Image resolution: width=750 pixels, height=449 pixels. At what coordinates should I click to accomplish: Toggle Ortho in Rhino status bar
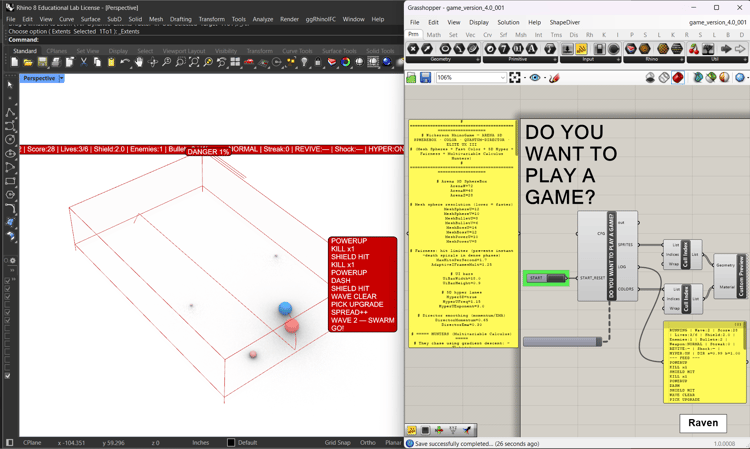click(x=367, y=443)
